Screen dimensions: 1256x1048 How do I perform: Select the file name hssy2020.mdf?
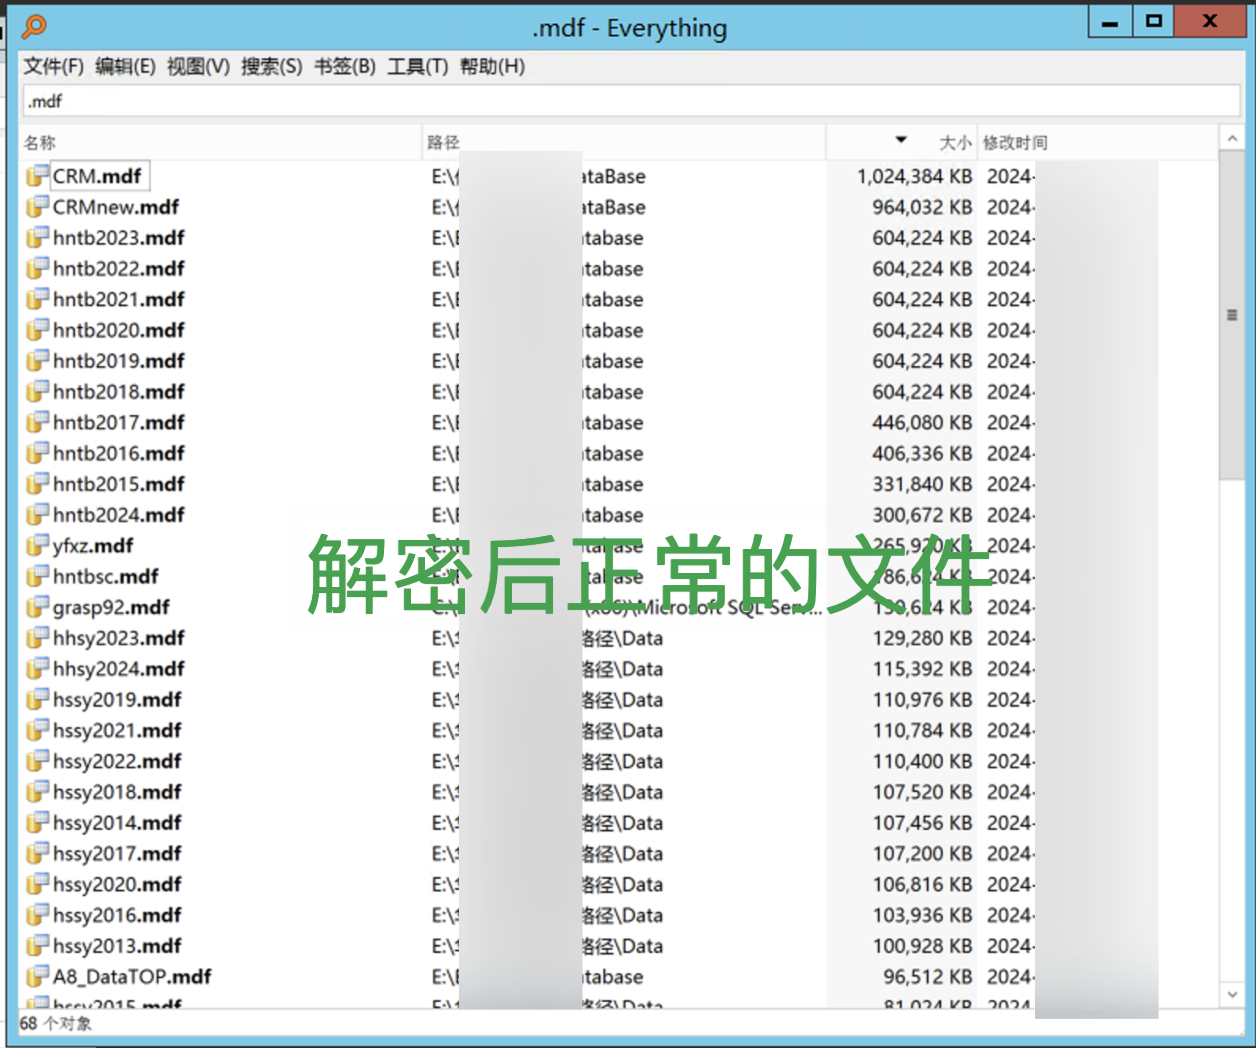[117, 885]
